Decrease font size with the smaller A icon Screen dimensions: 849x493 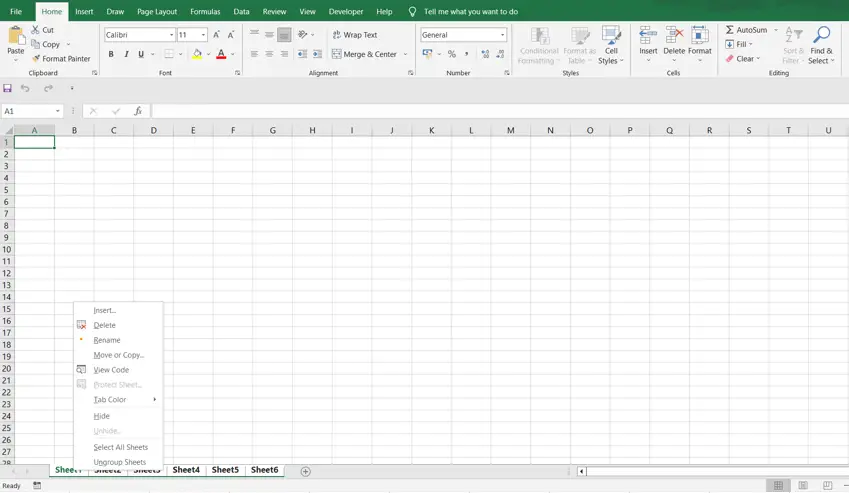click(231, 35)
